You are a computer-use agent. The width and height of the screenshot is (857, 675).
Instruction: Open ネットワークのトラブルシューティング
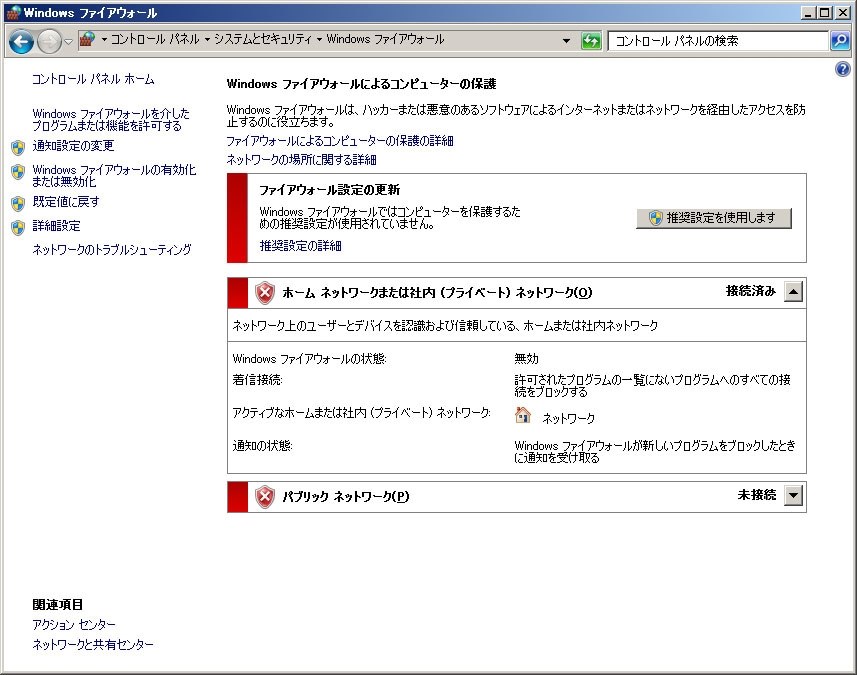coord(112,250)
